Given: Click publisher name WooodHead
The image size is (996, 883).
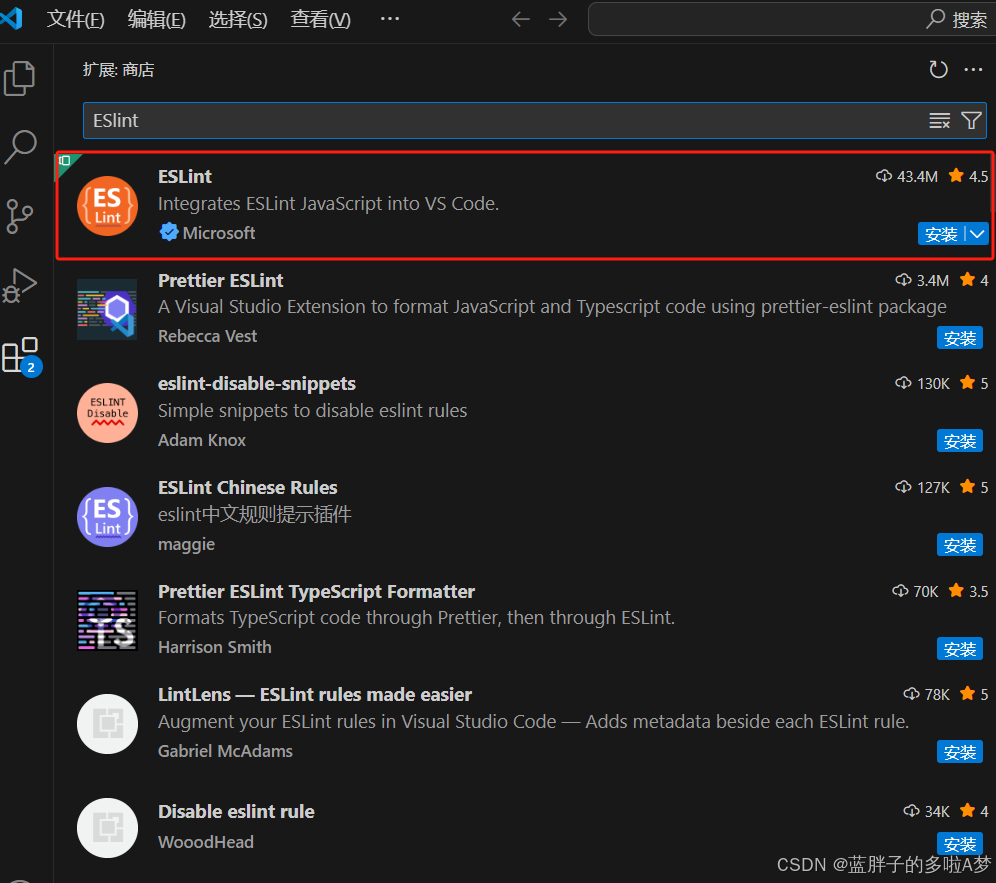Looking at the screenshot, I should point(206,842).
